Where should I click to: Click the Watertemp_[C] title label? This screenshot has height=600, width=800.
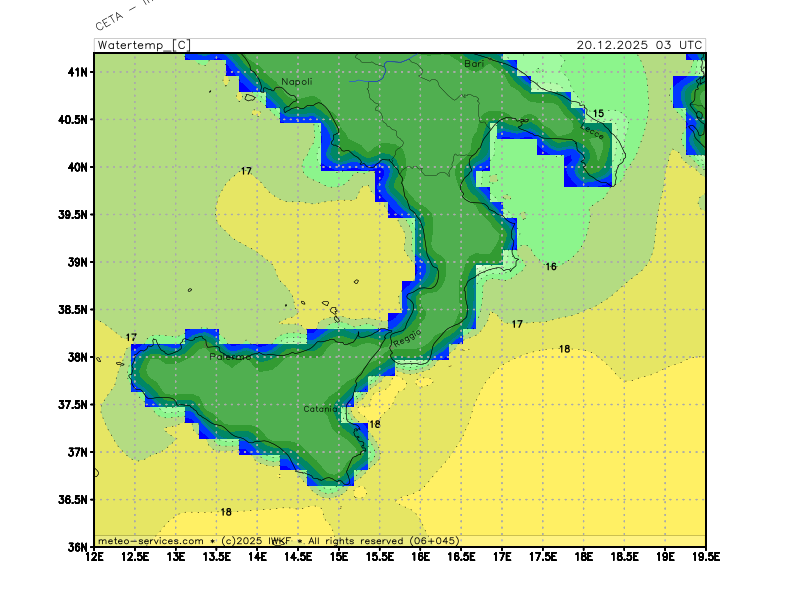[x=144, y=45]
